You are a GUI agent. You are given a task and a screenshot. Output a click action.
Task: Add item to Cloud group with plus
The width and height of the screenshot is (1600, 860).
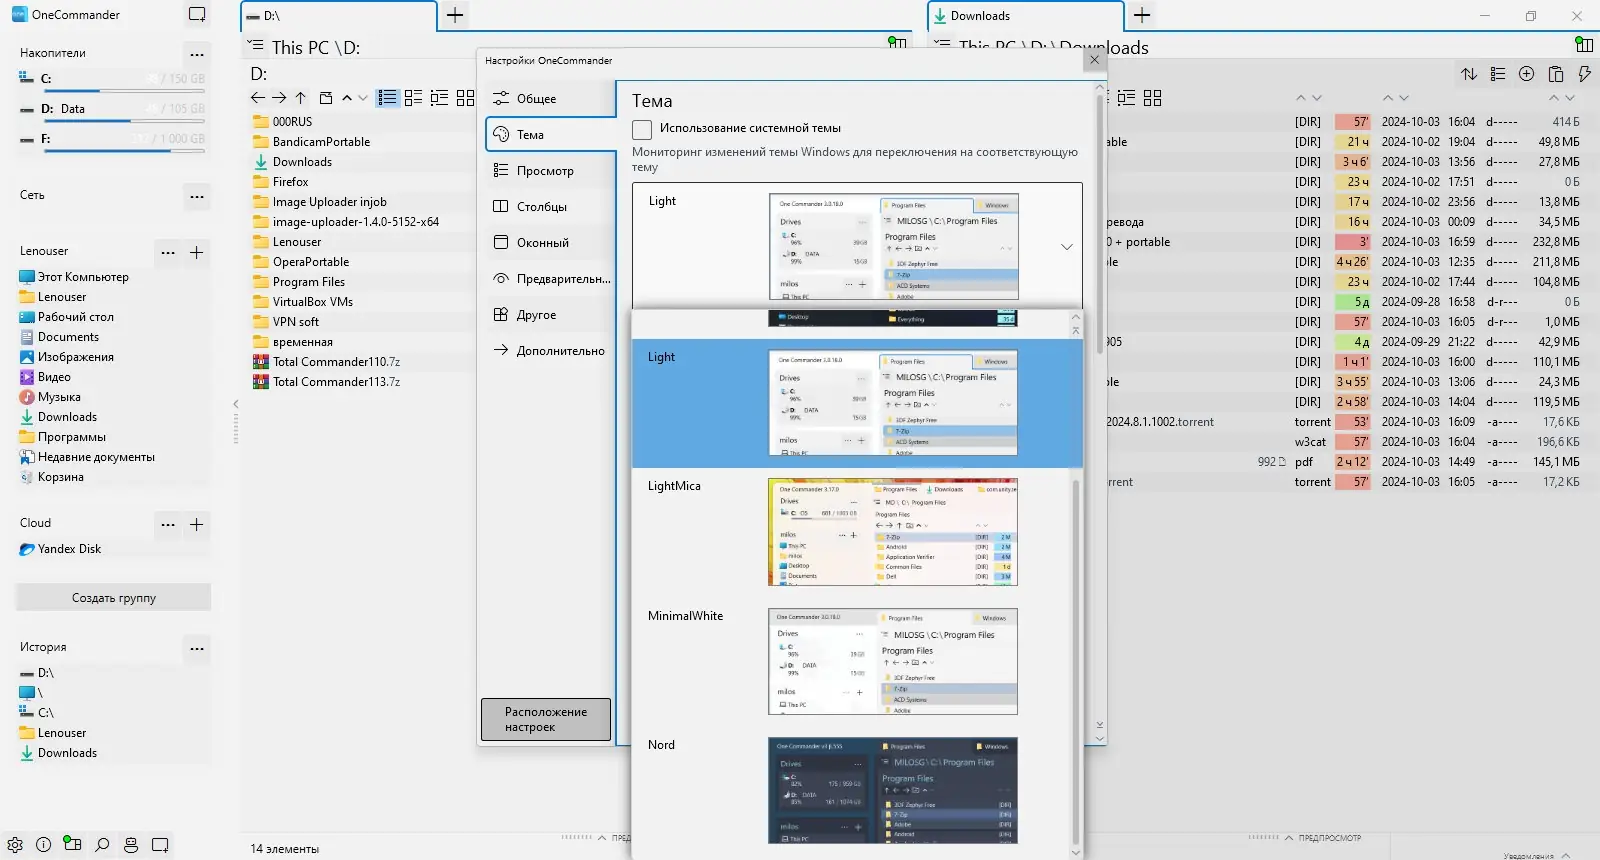pyautogui.click(x=197, y=524)
